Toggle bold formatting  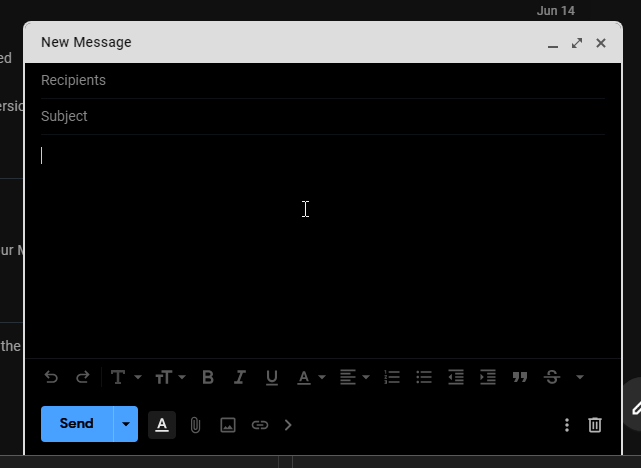pos(208,377)
